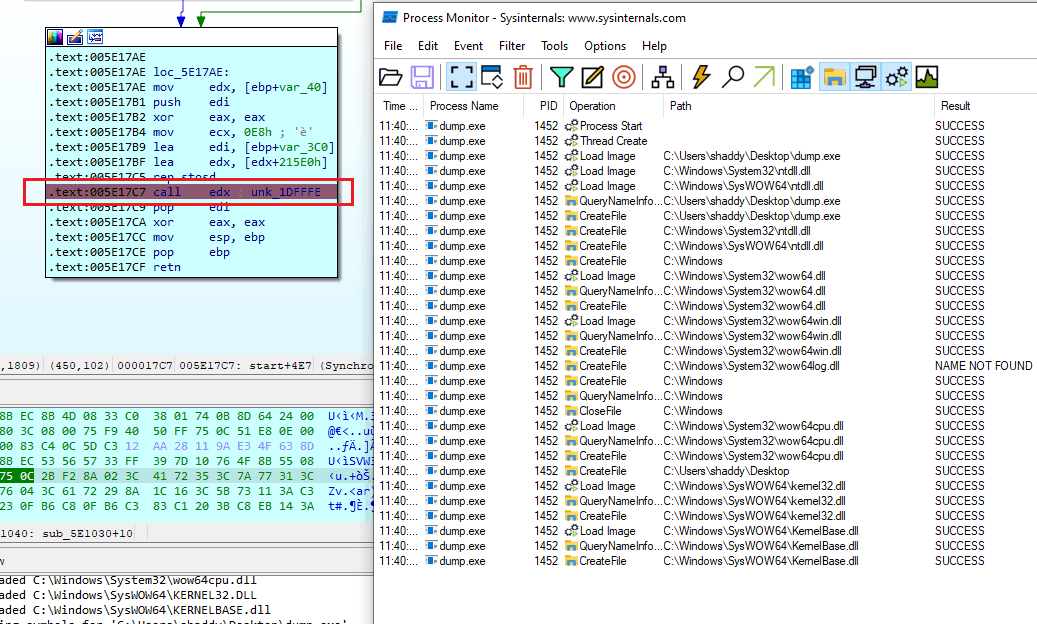The width and height of the screenshot is (1037, 624).
Task: Toggle Show File System Activity folder icon
Action: (x=834, y=77)
